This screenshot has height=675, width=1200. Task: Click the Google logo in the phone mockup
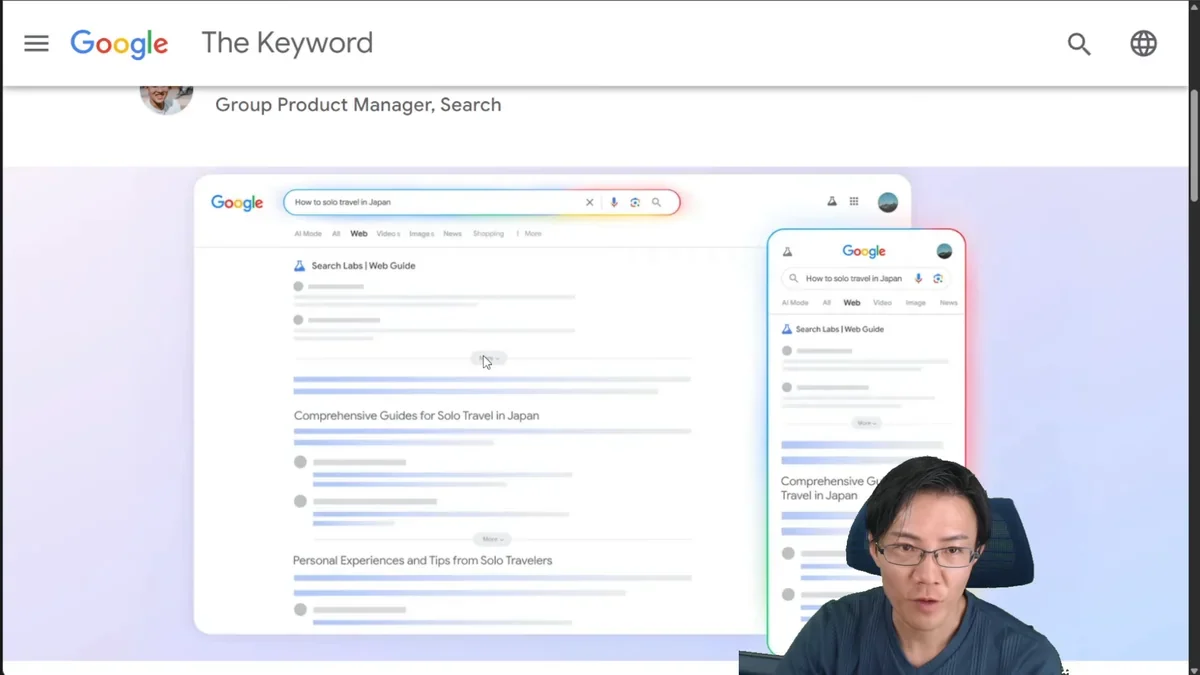(x=864, y=252)
